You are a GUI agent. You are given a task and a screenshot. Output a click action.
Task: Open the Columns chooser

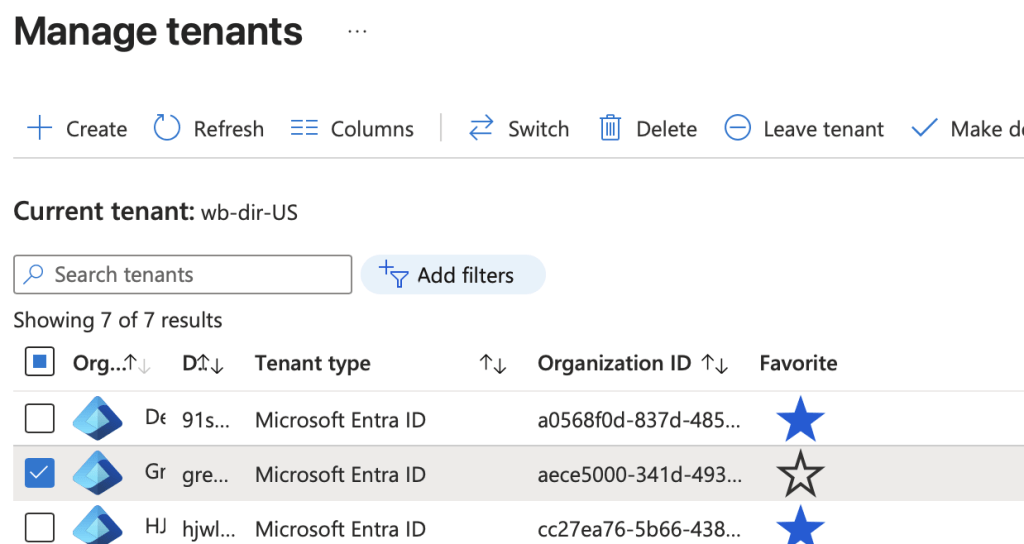point(352,129)
